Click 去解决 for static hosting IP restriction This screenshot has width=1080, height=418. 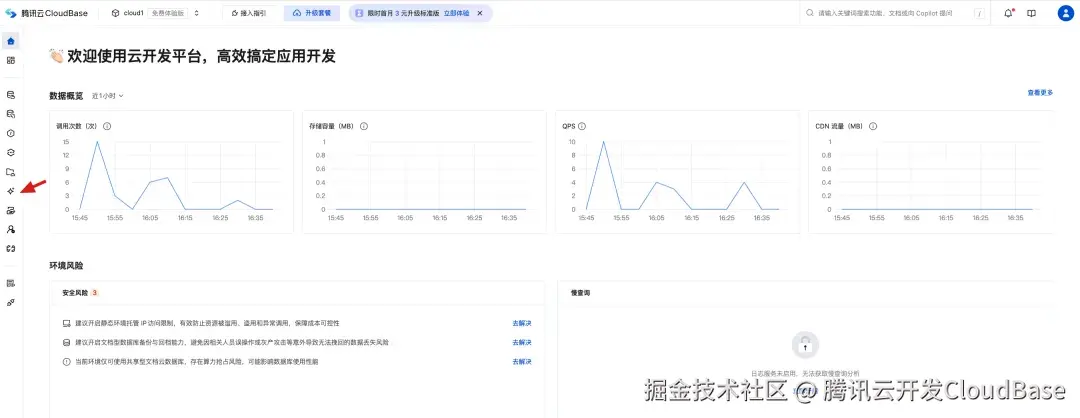click(x=521, y=323)
